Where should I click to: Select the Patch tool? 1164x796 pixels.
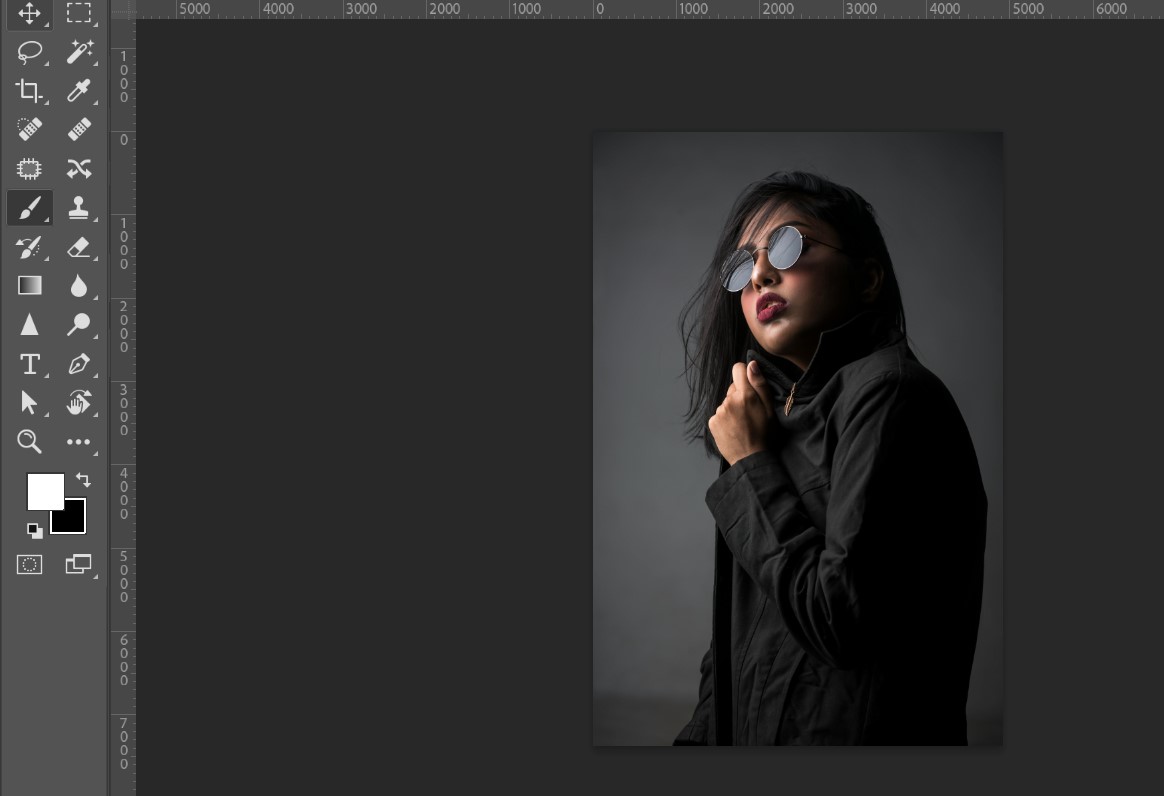point(29,169)
